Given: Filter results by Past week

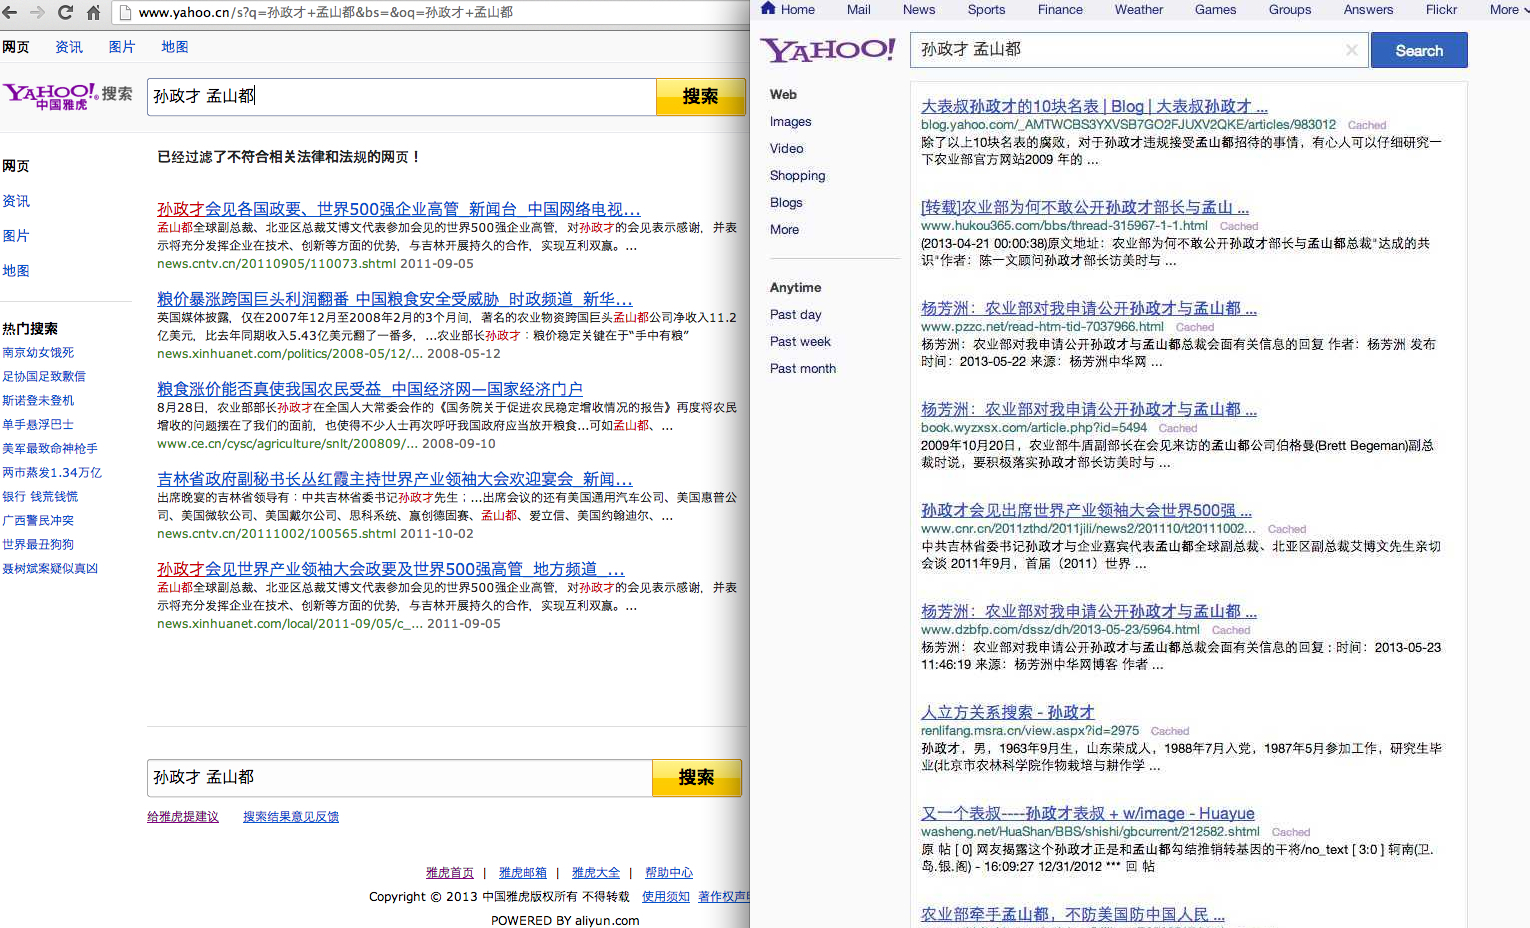Looking at the screenshot, I should point(800,342).
